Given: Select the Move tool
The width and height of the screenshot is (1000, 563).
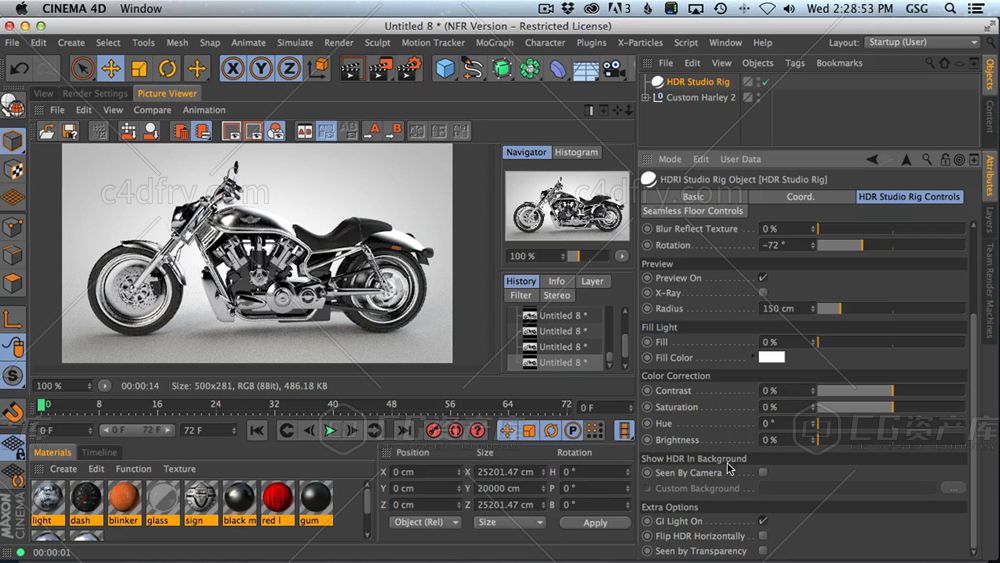Looking at the screenshot, I should click(x=111, y=68).
